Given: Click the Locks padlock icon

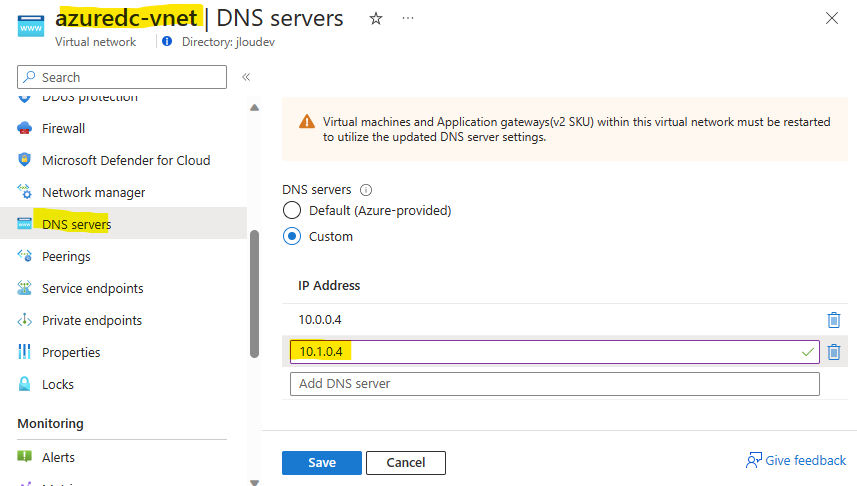Looking at the screenshot, I should click(x=25, y=383).
